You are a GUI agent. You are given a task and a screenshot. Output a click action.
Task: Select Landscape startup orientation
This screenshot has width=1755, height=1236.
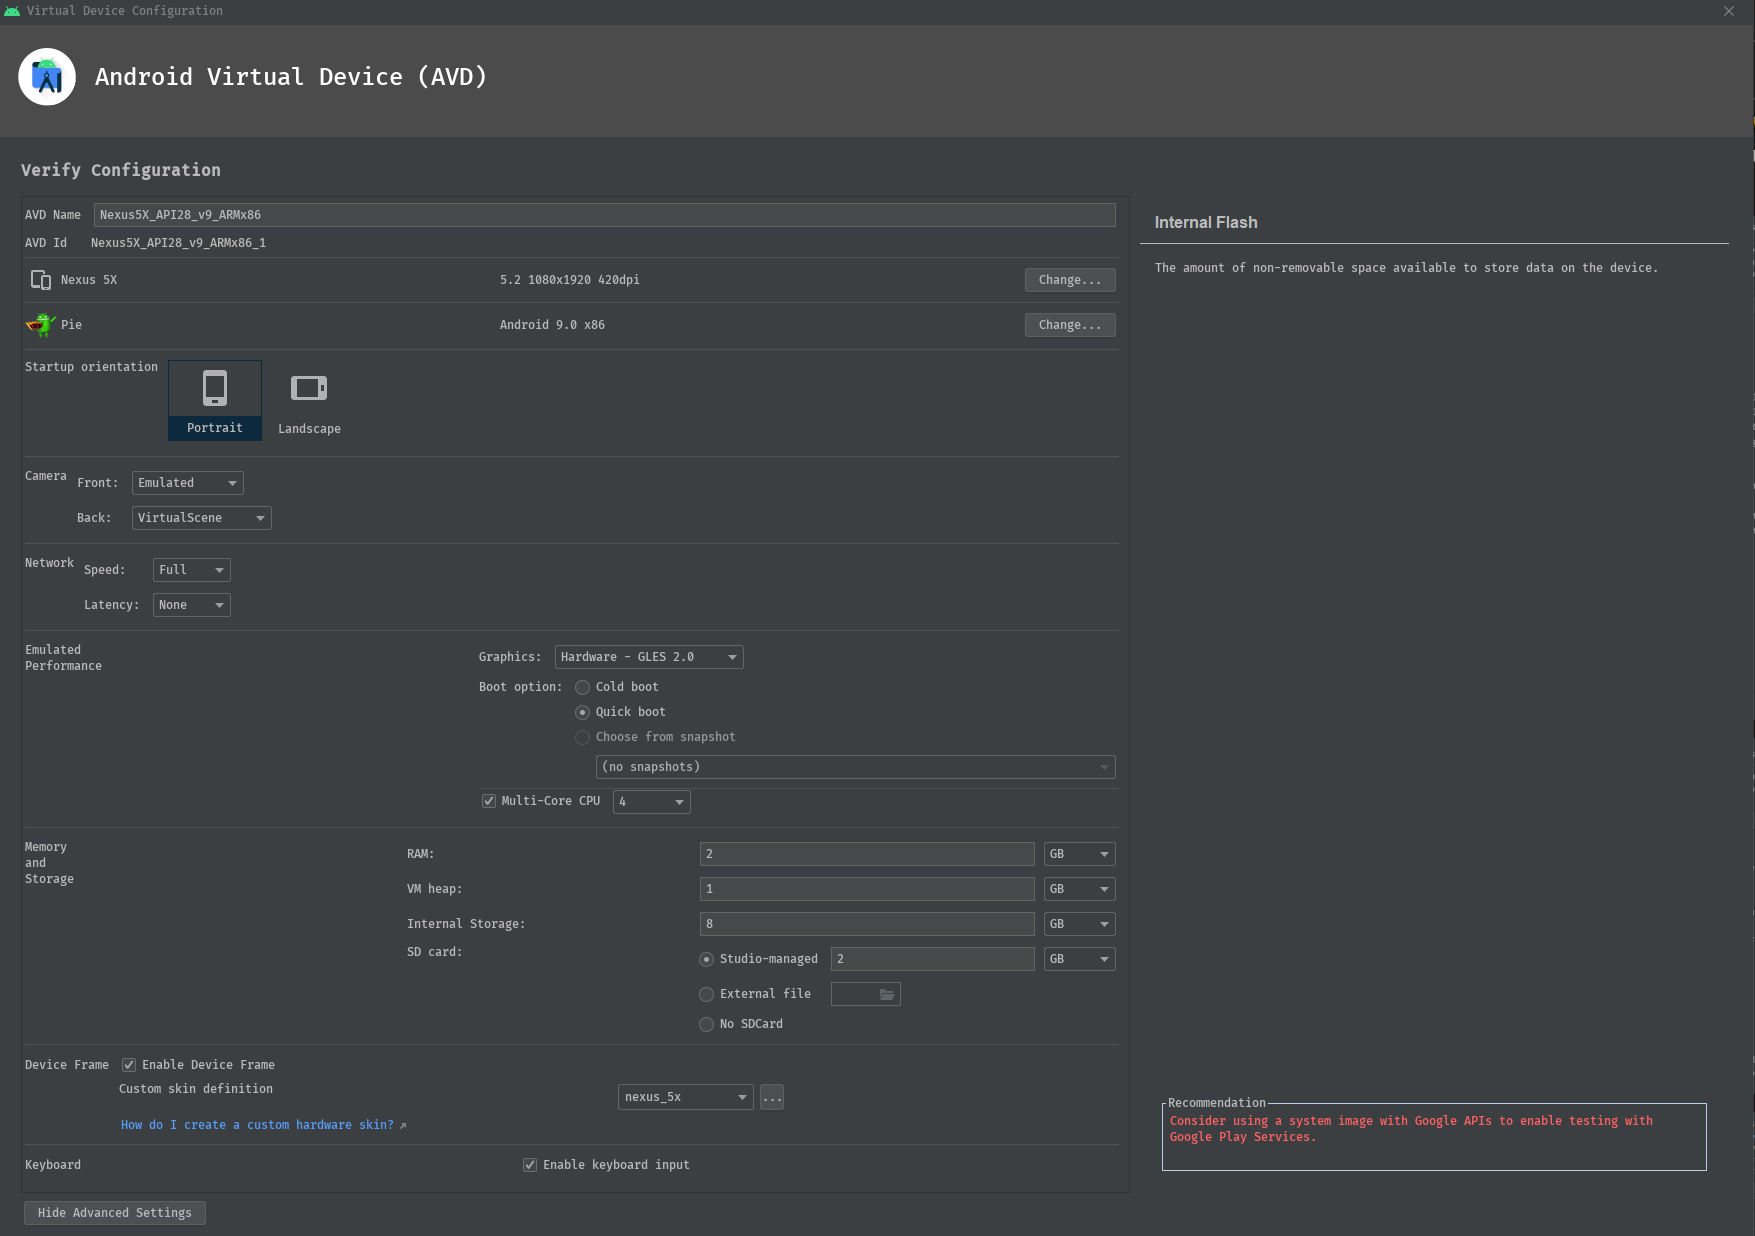pos(309,400)
